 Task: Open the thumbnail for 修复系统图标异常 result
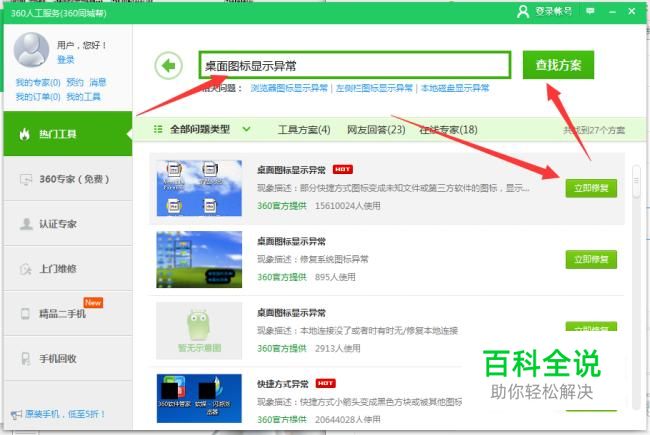tap(199, 259)
